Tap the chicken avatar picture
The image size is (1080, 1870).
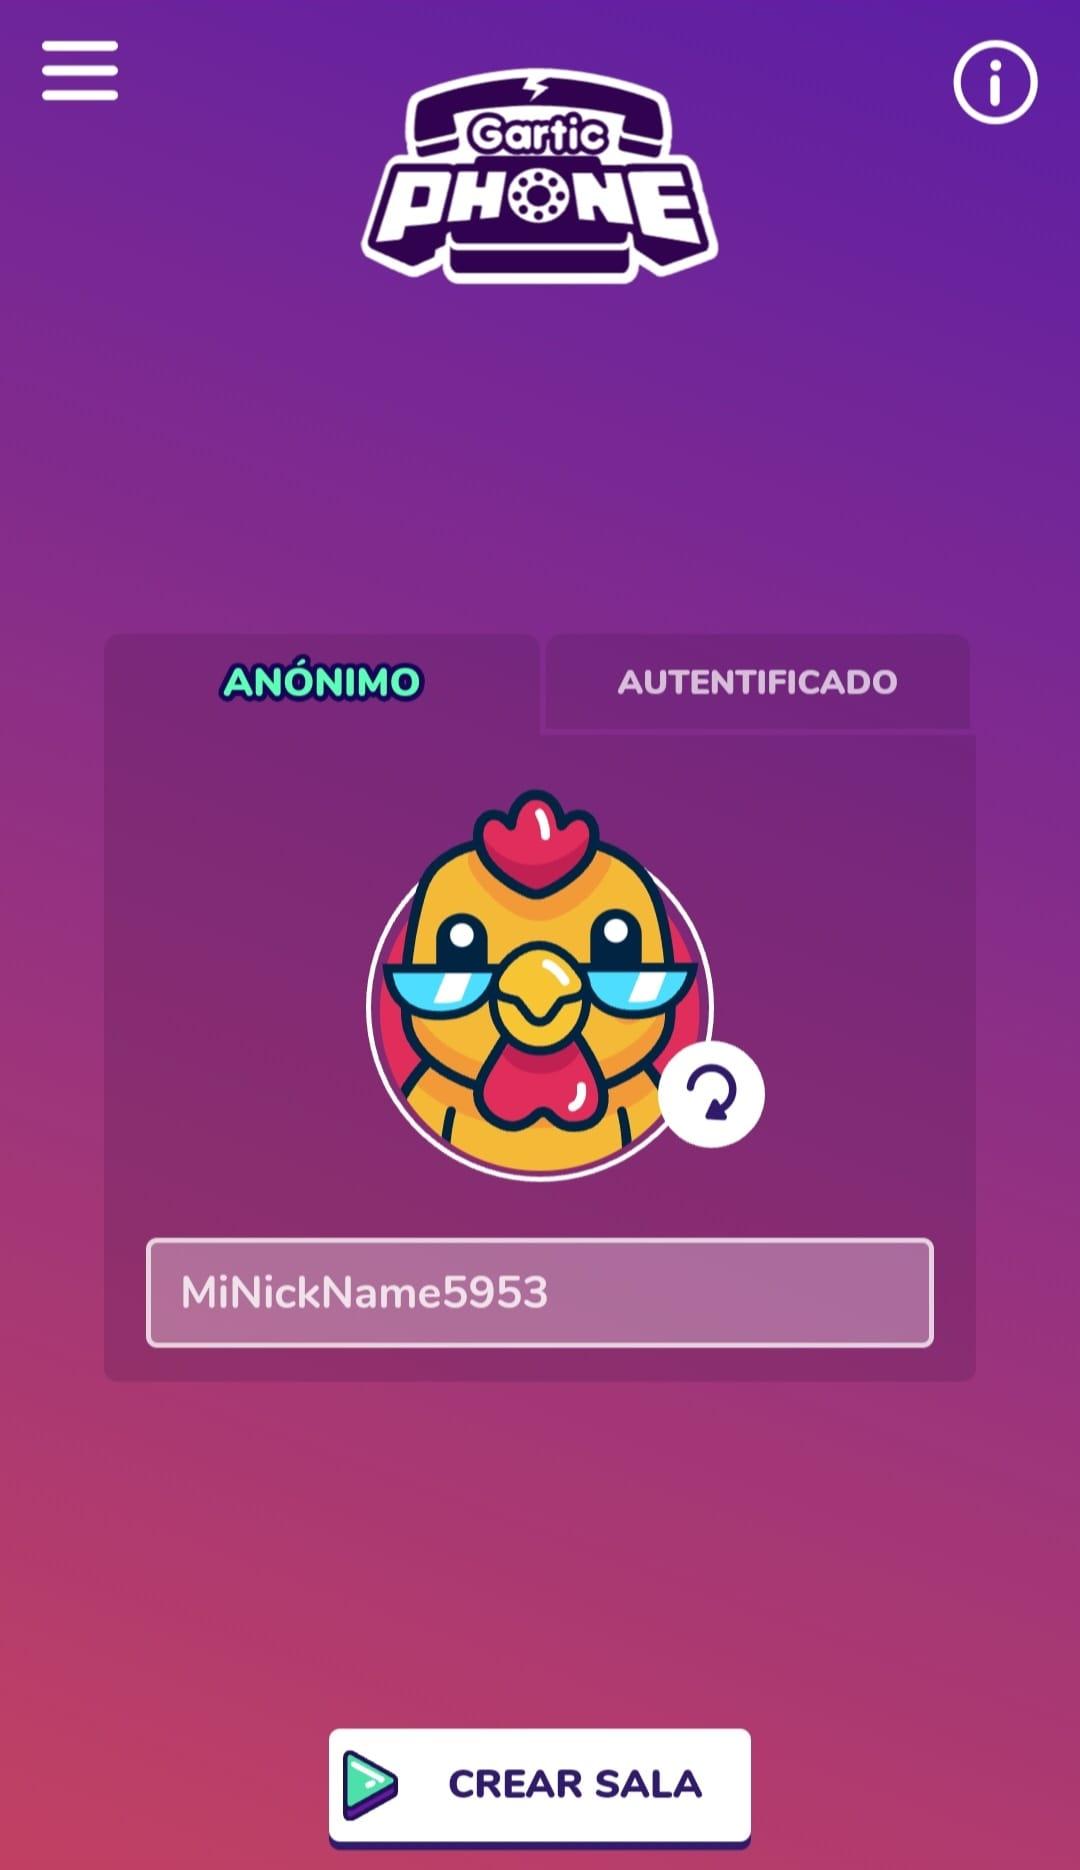(x=540, y=985)
